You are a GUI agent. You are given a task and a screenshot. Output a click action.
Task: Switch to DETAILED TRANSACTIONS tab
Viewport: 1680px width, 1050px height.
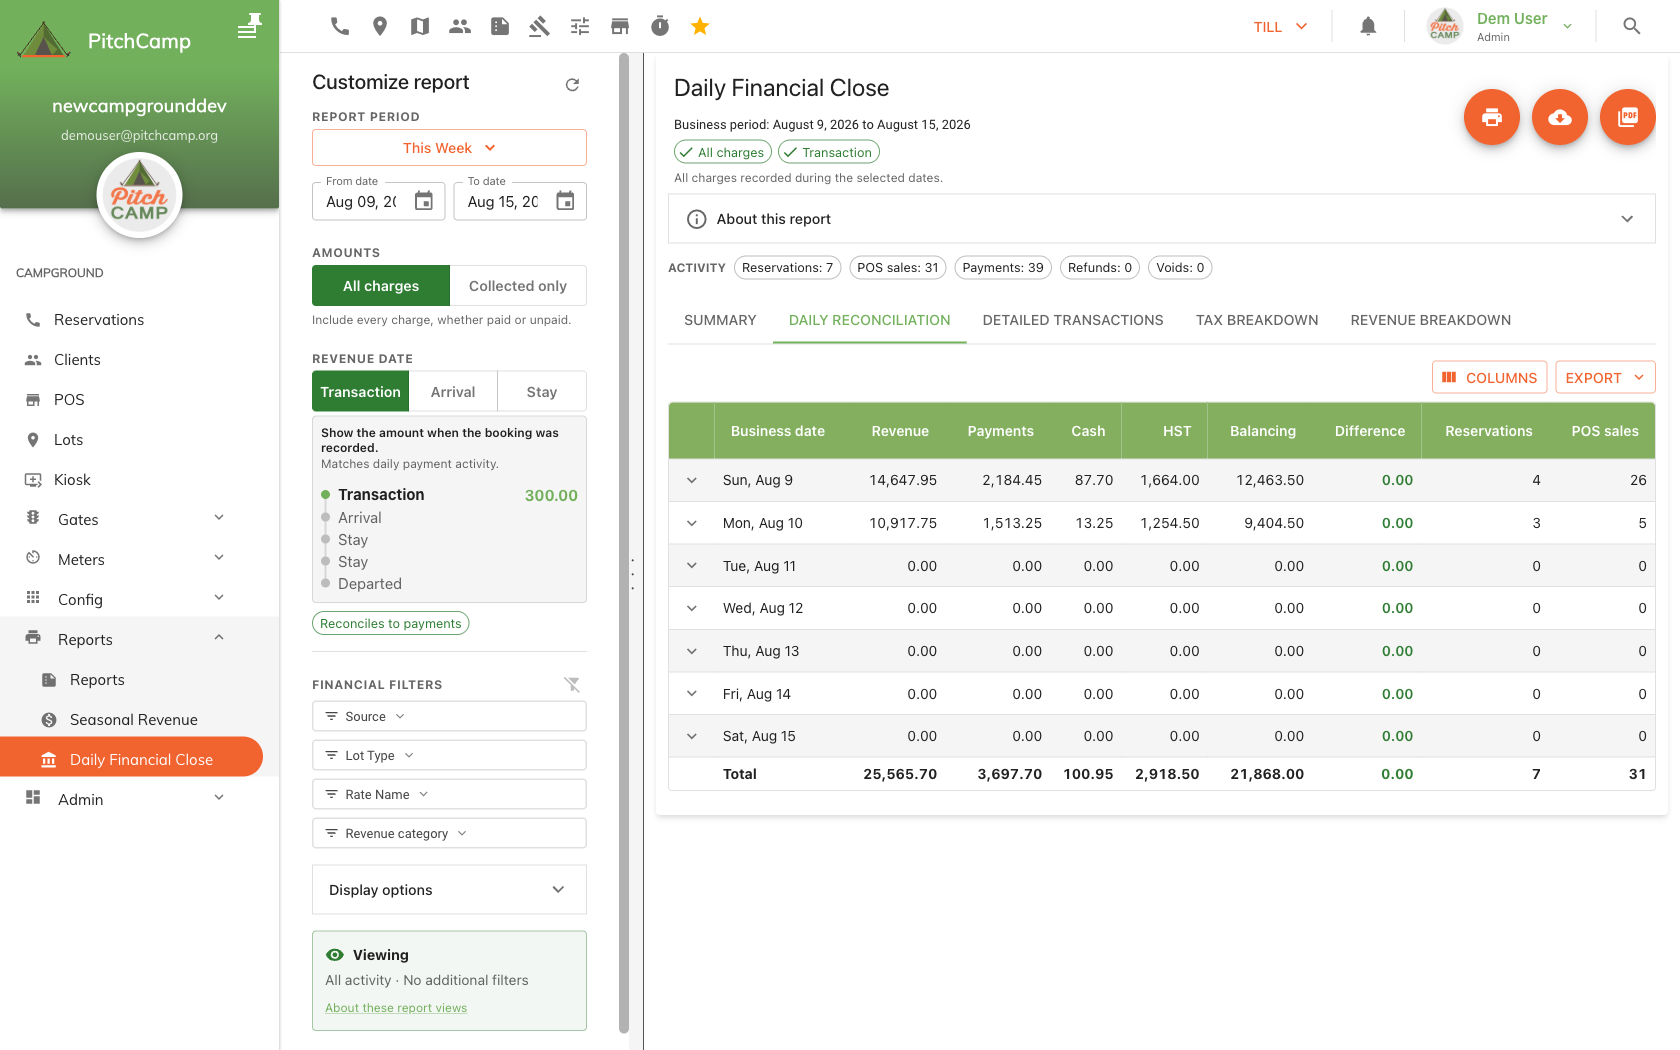(x=1073, y=320)
